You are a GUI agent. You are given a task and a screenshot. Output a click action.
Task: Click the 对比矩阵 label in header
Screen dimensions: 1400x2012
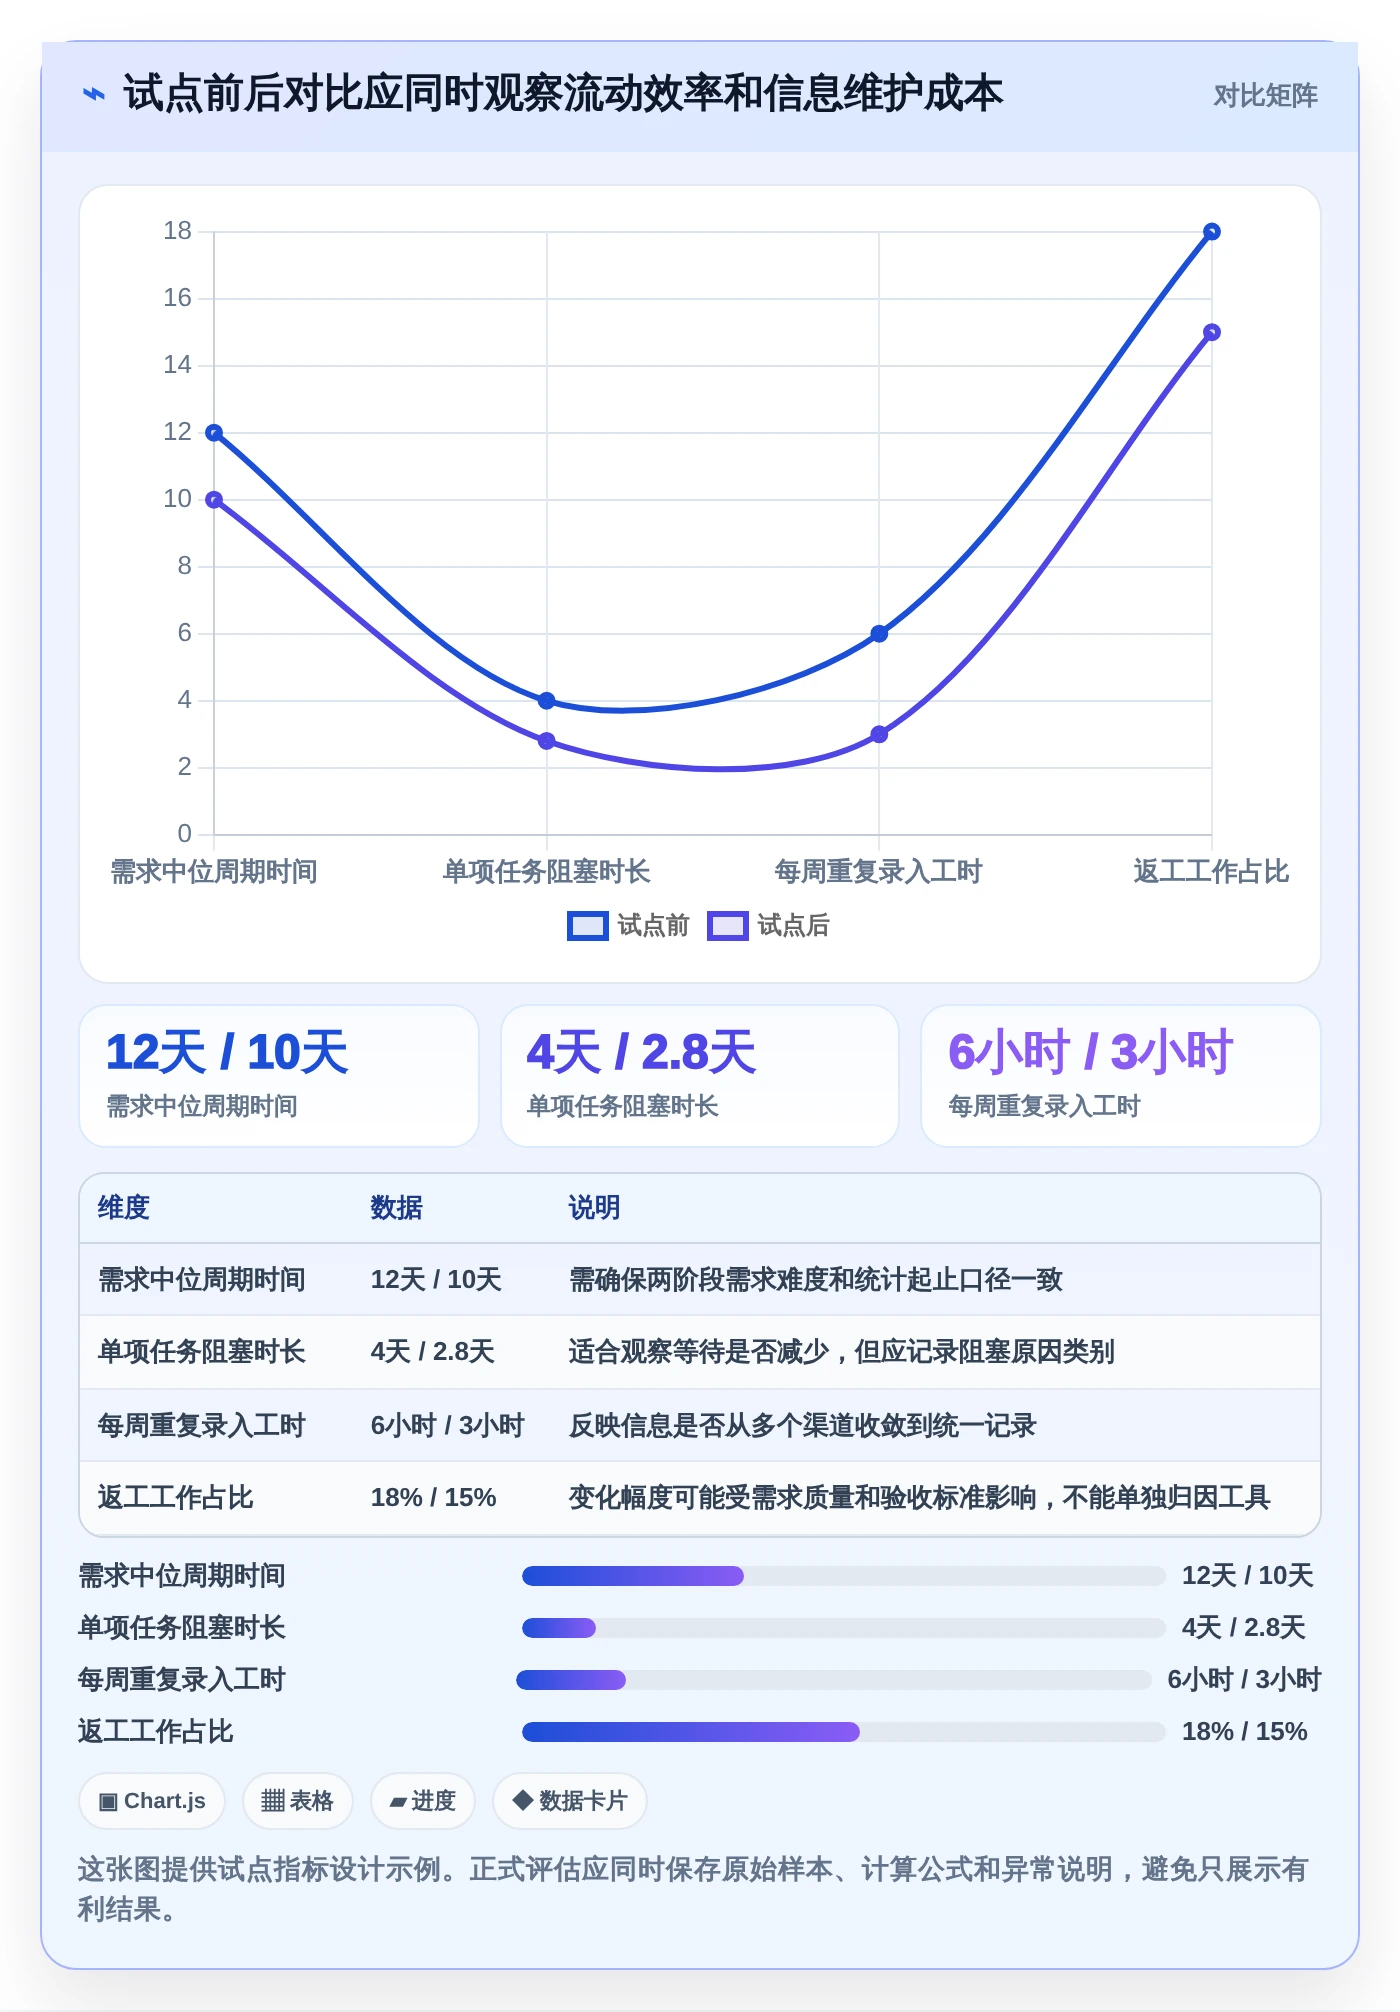tap(1265, 96)
